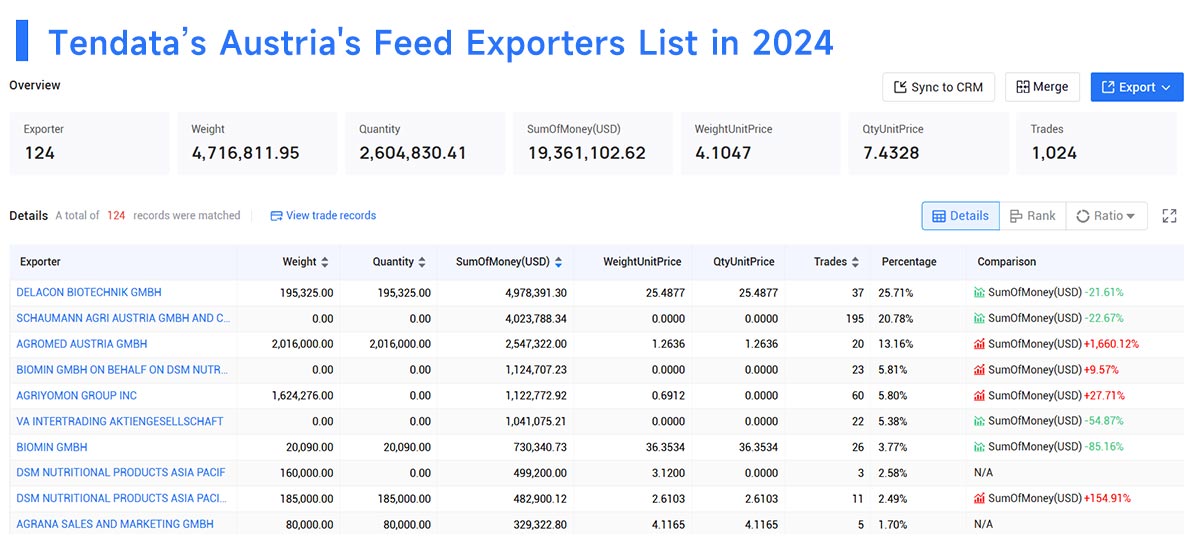Screen dimensions: 1190x538
Task: Open BIOMIN GMBH exporter link
Action: [x=52, y=446]
